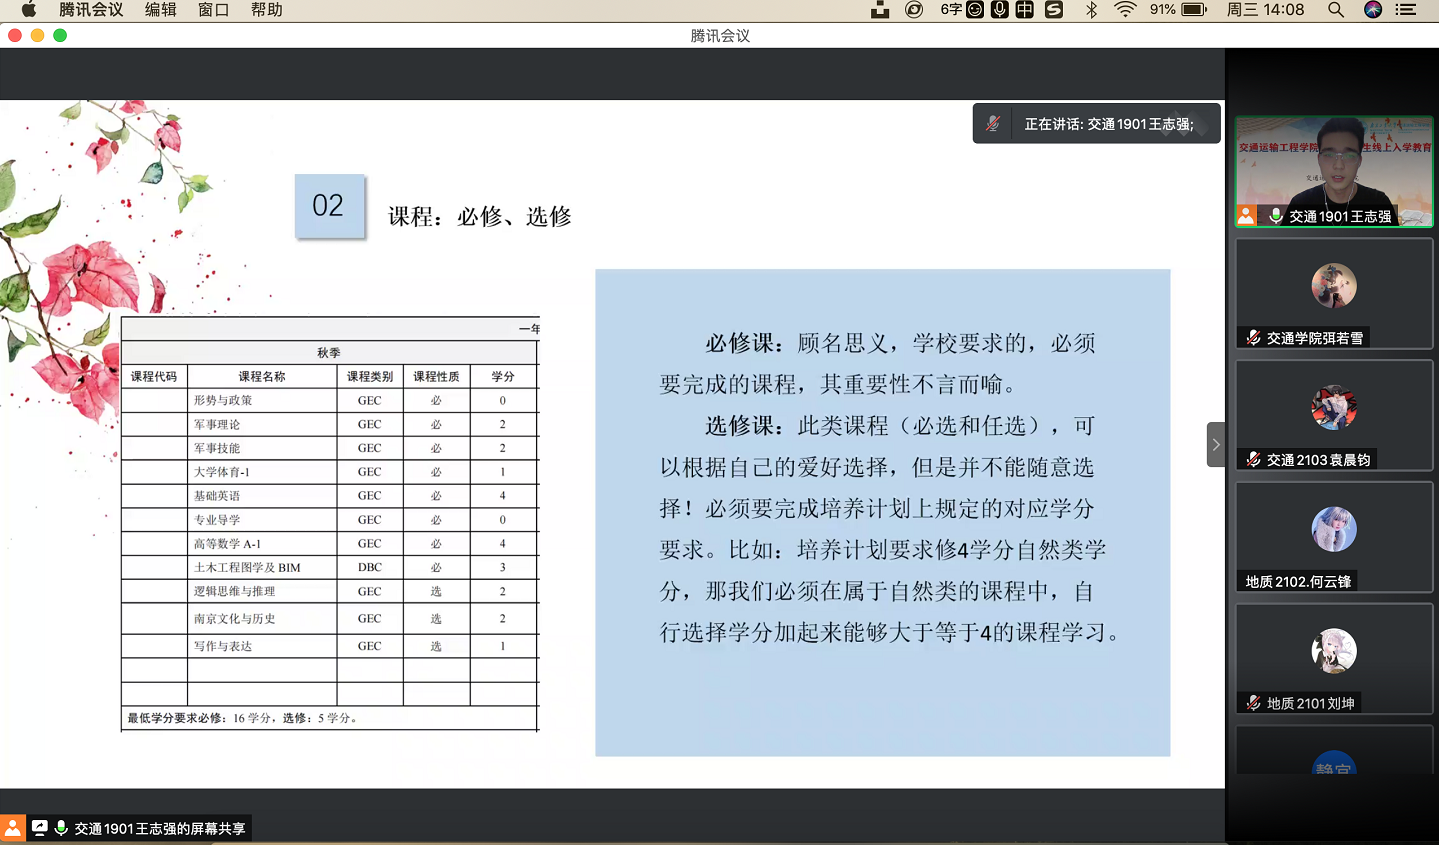Open Siri from the menu bar

1372,10
